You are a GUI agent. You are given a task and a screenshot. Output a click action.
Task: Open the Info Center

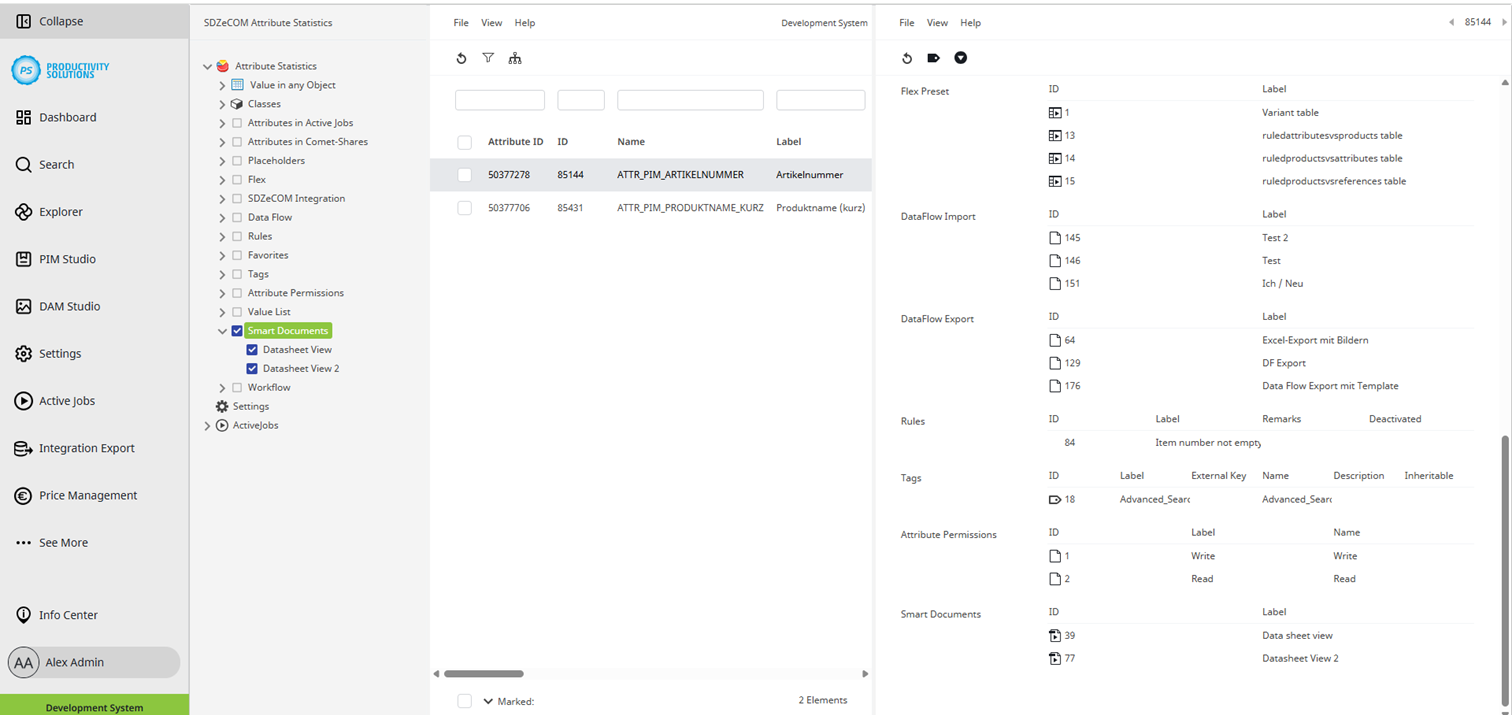tap(68, 615)
